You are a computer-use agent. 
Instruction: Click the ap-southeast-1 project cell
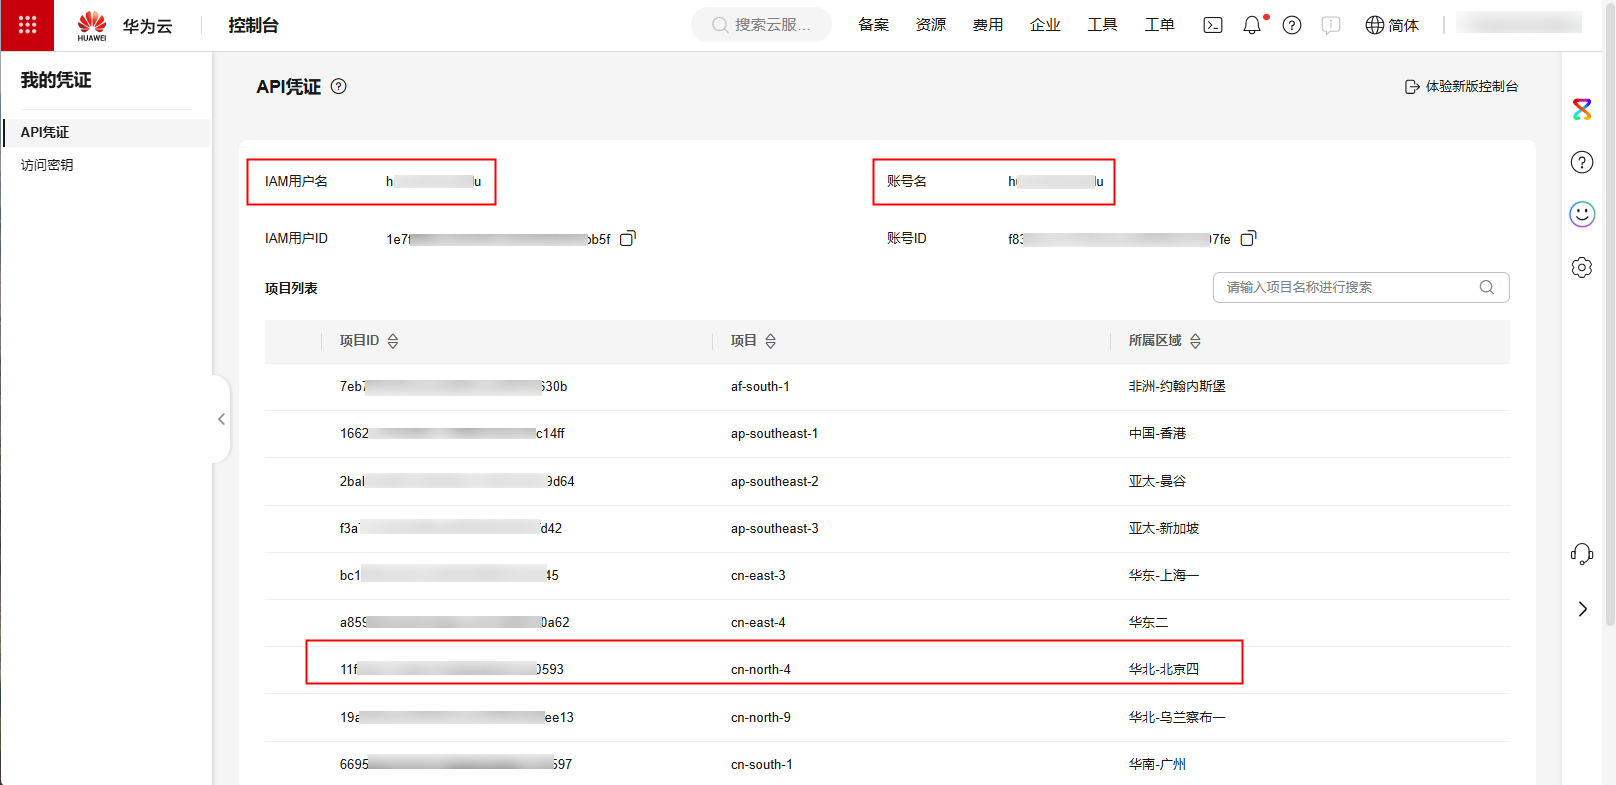click(774, 434)
